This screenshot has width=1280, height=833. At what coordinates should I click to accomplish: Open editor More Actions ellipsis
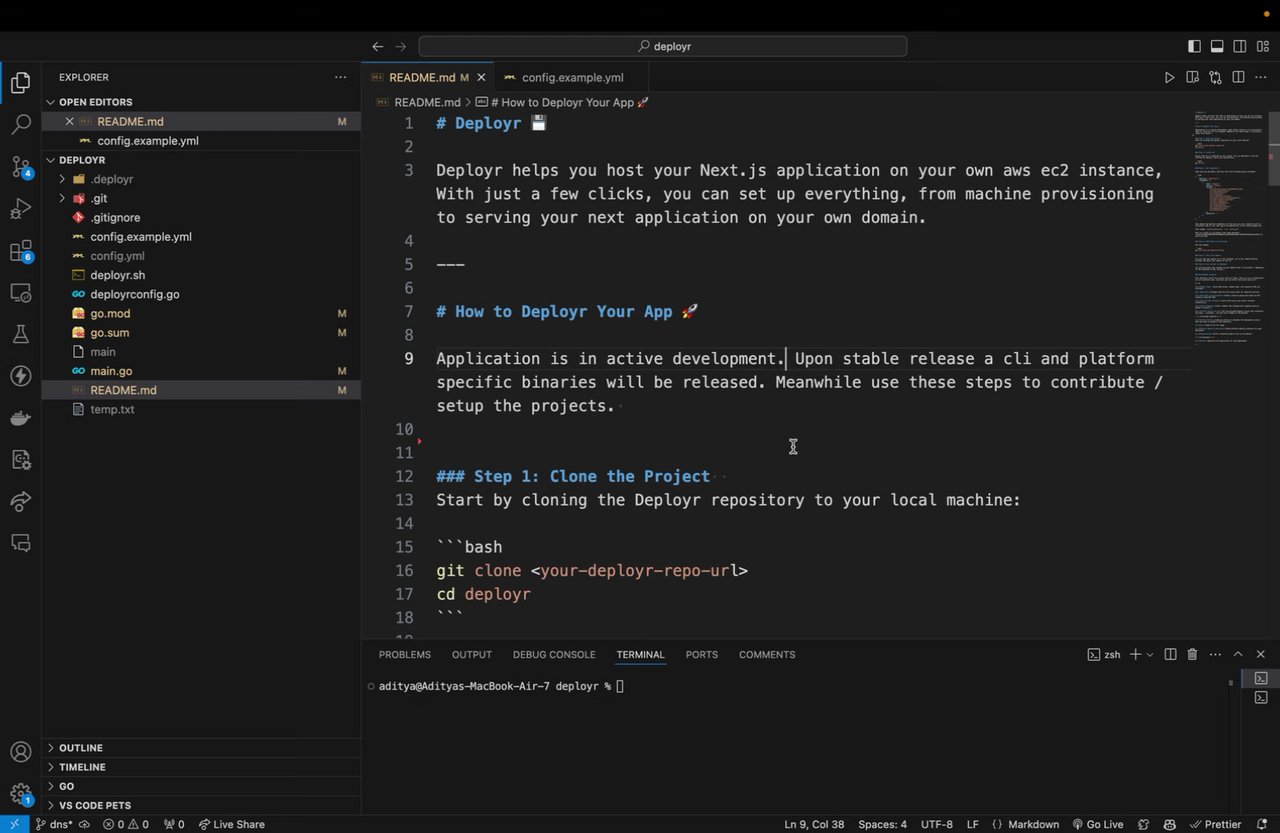point(1261,77)
